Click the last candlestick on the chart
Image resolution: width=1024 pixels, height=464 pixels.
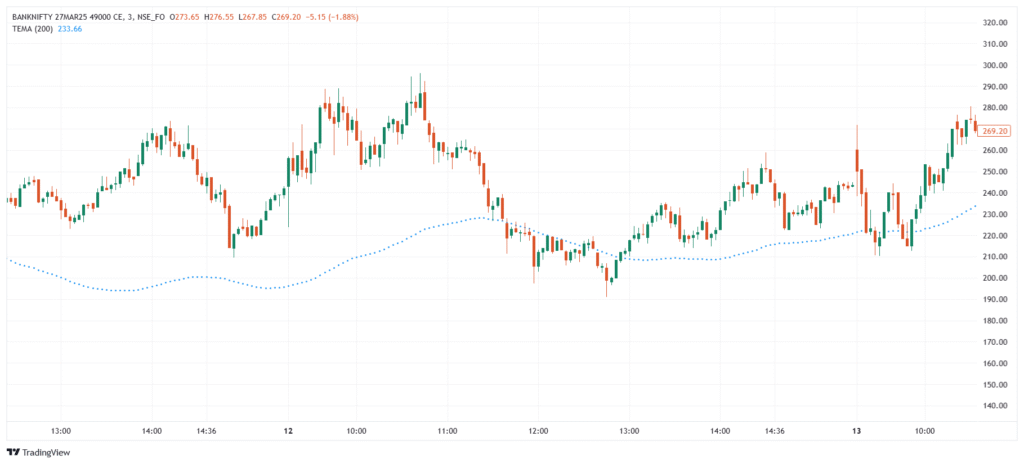[x=976, y=127]
